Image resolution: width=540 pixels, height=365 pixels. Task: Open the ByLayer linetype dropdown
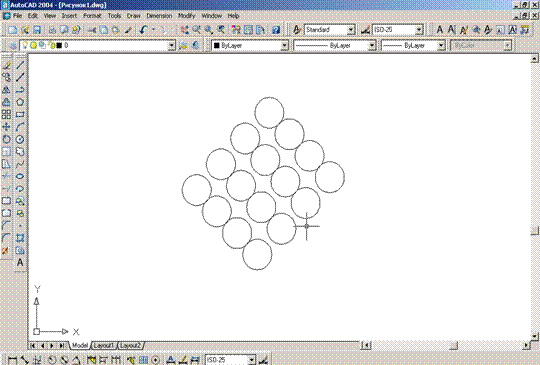[x=371, y=45]
